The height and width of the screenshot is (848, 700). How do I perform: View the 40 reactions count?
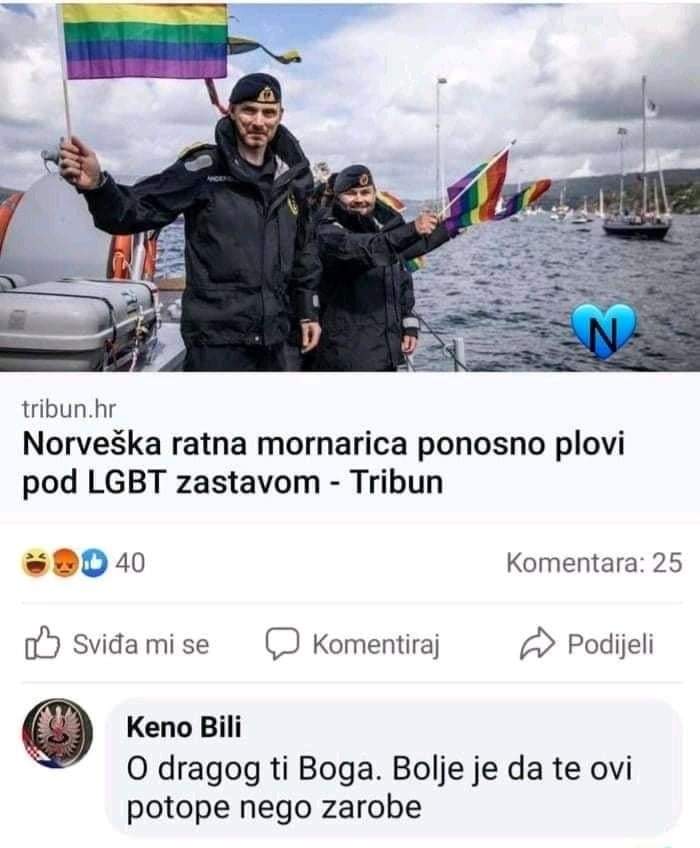pyautogui.click(x=130, y=563)
